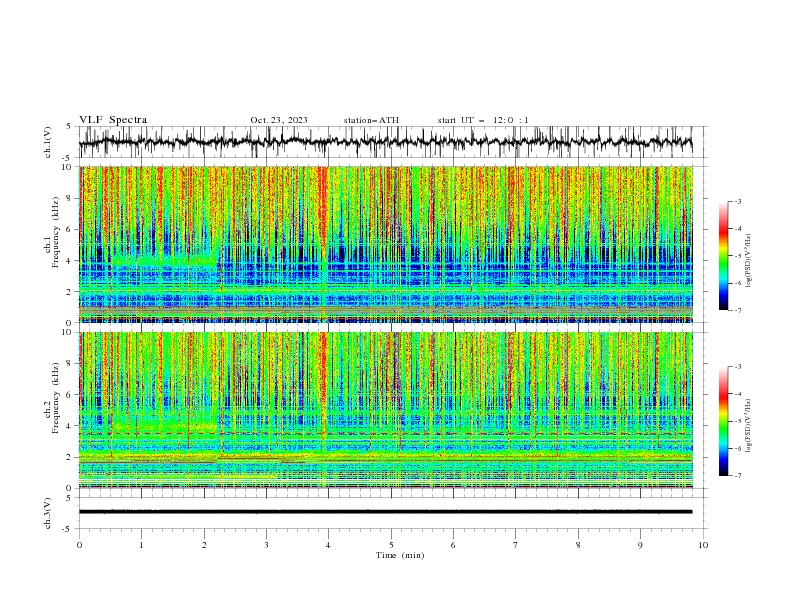The image size is (792, 612).
Task: Click the ch.3 flat voltage trace
Action: tap(385, 512)
